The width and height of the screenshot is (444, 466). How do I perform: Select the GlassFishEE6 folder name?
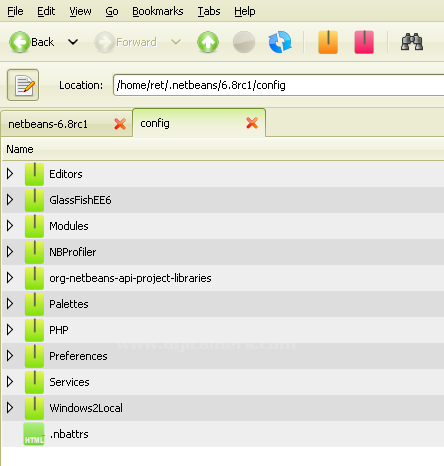tap(80, 200)
